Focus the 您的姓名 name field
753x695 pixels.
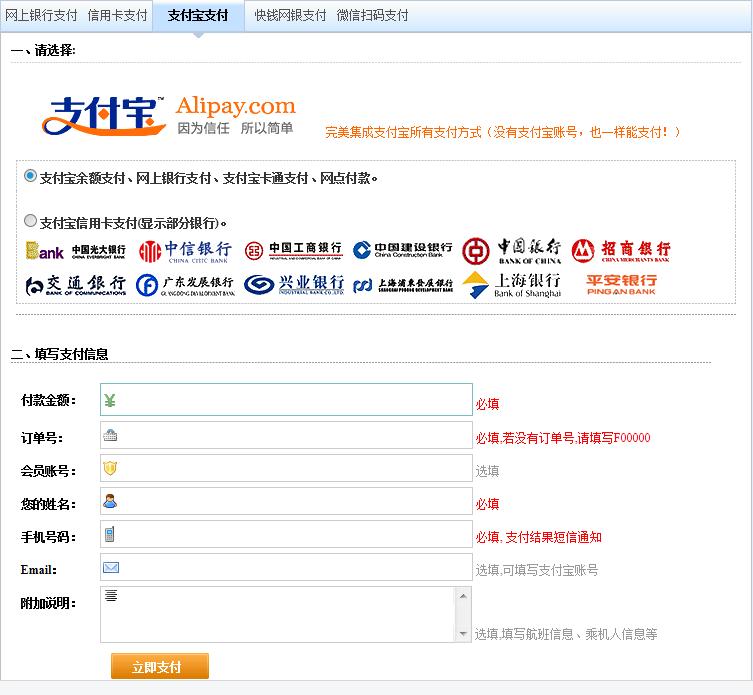286,501
